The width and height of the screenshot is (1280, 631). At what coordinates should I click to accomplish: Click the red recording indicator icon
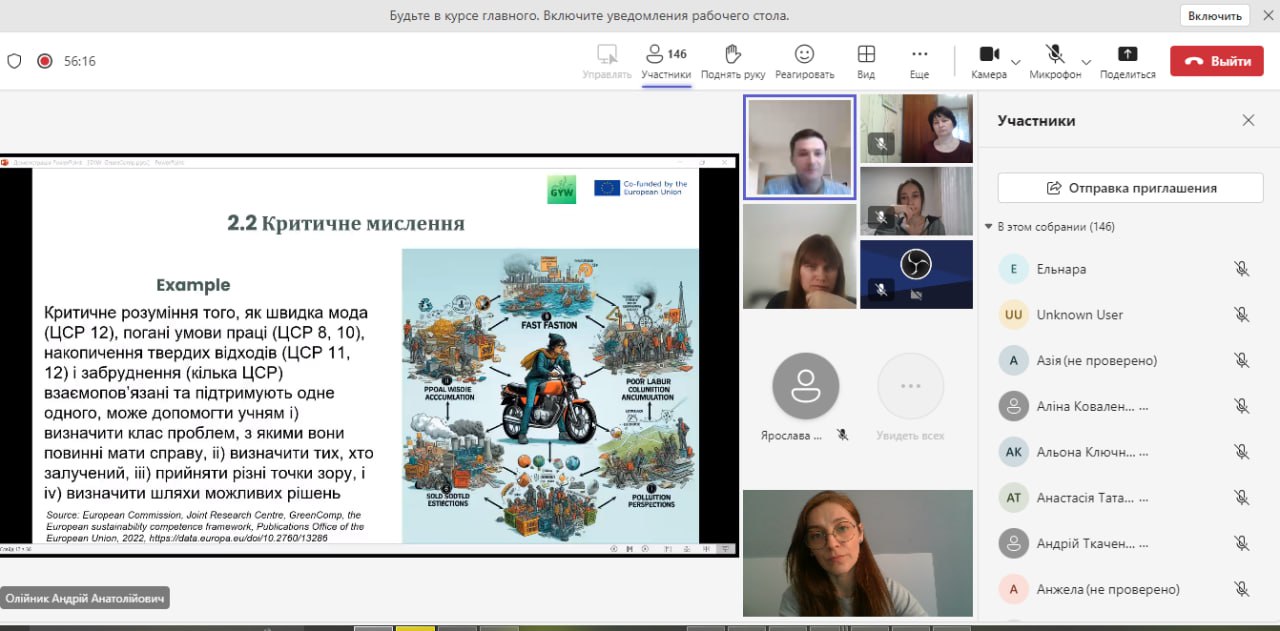44,61
